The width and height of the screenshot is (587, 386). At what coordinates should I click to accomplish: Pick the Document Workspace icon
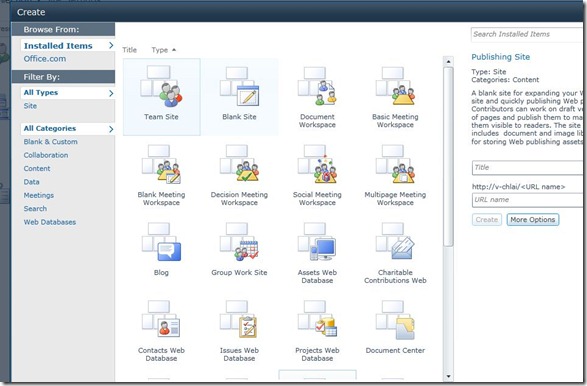(317, 87)
